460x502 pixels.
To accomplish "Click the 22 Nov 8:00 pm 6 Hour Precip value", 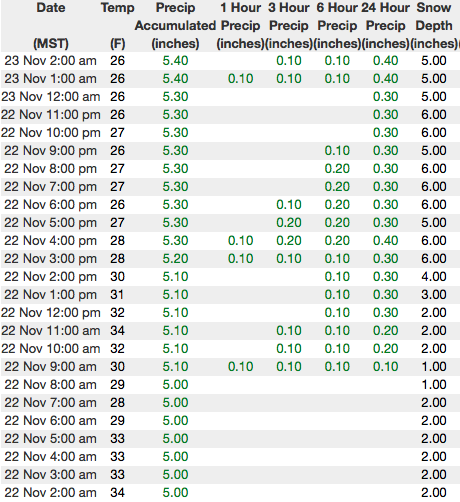I will click(337, 169).
